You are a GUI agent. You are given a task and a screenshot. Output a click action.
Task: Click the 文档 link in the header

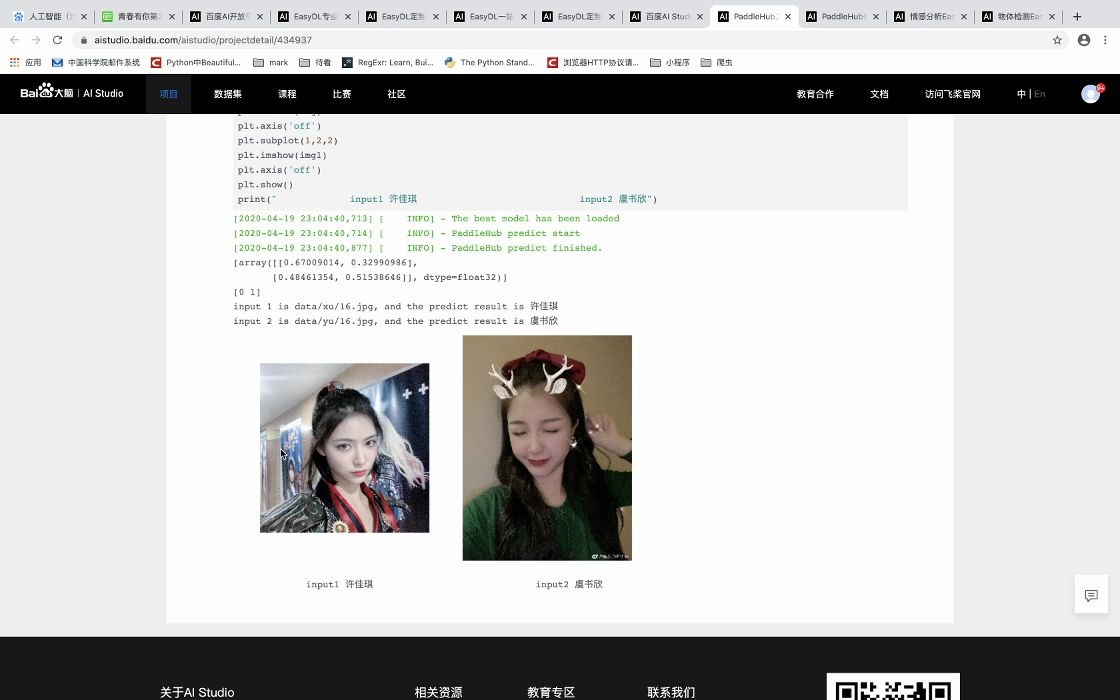pos(879,93)
